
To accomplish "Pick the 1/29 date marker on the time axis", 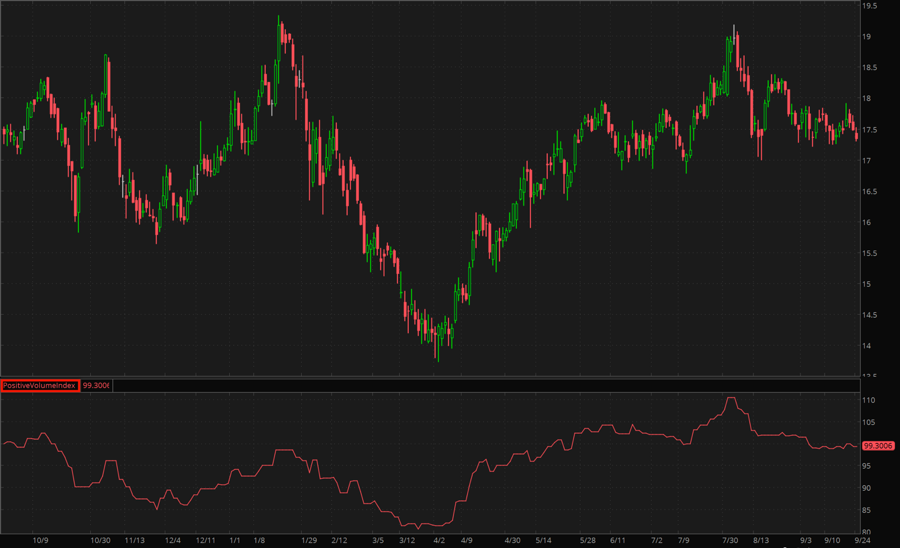I will [308, 540].
